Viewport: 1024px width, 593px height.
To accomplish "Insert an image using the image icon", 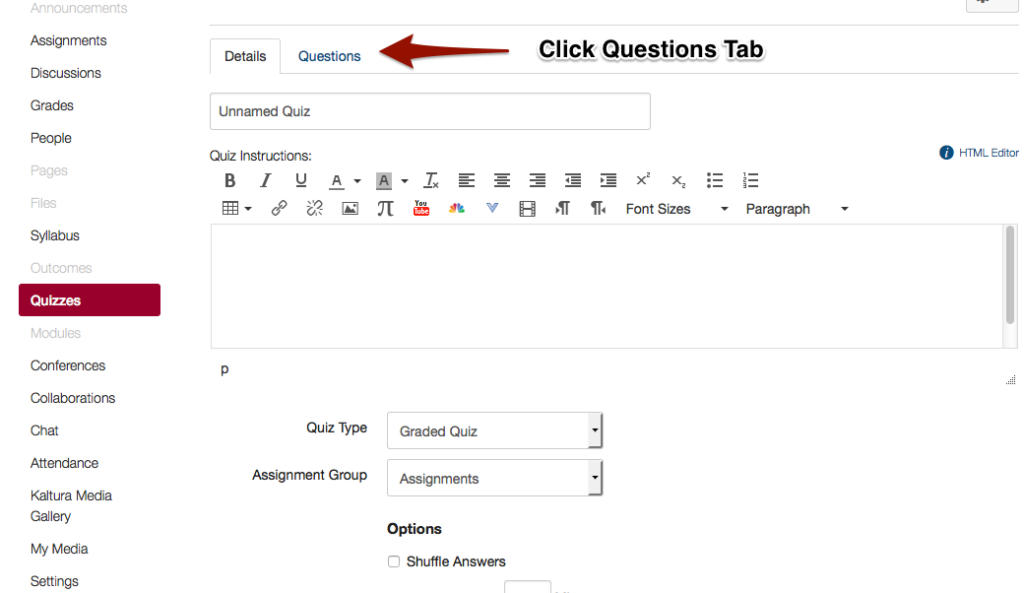I will click(x=349, y=208).
